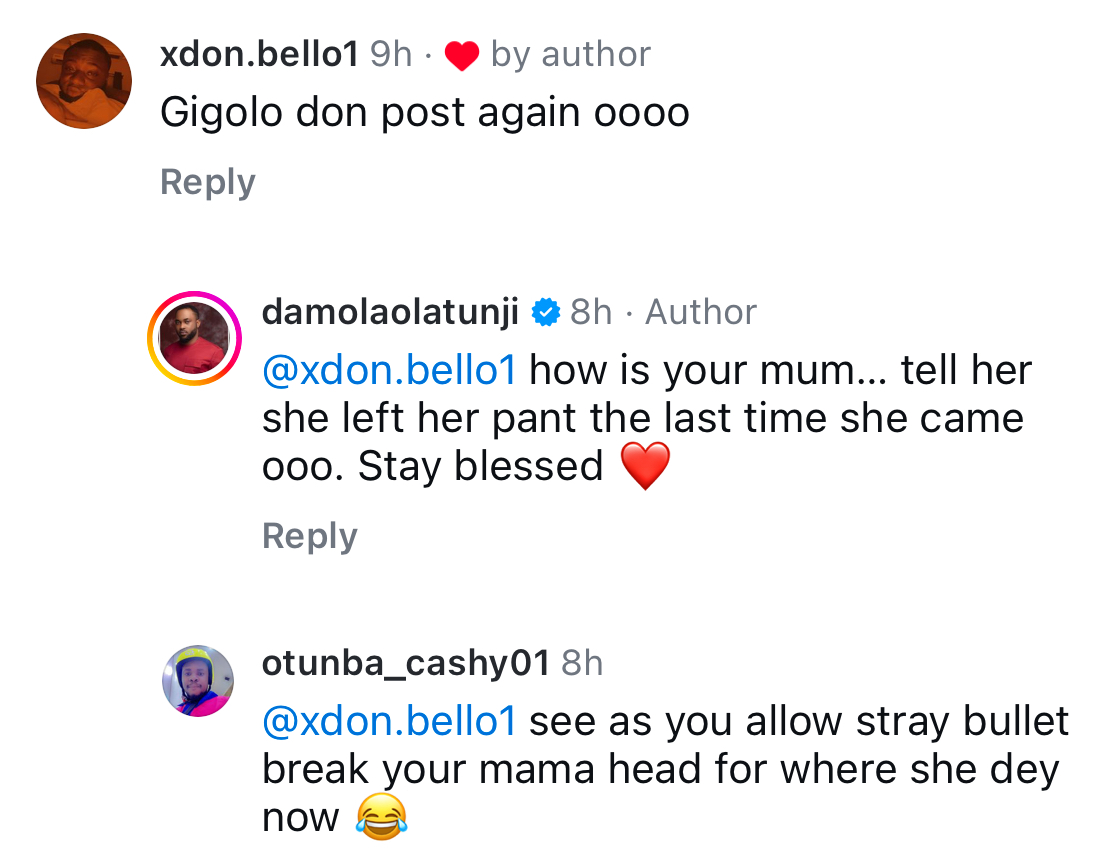This screenshot has width=1104, height=860.
Task: Open otunba_cashy01's profile picture
Action: 198,683
